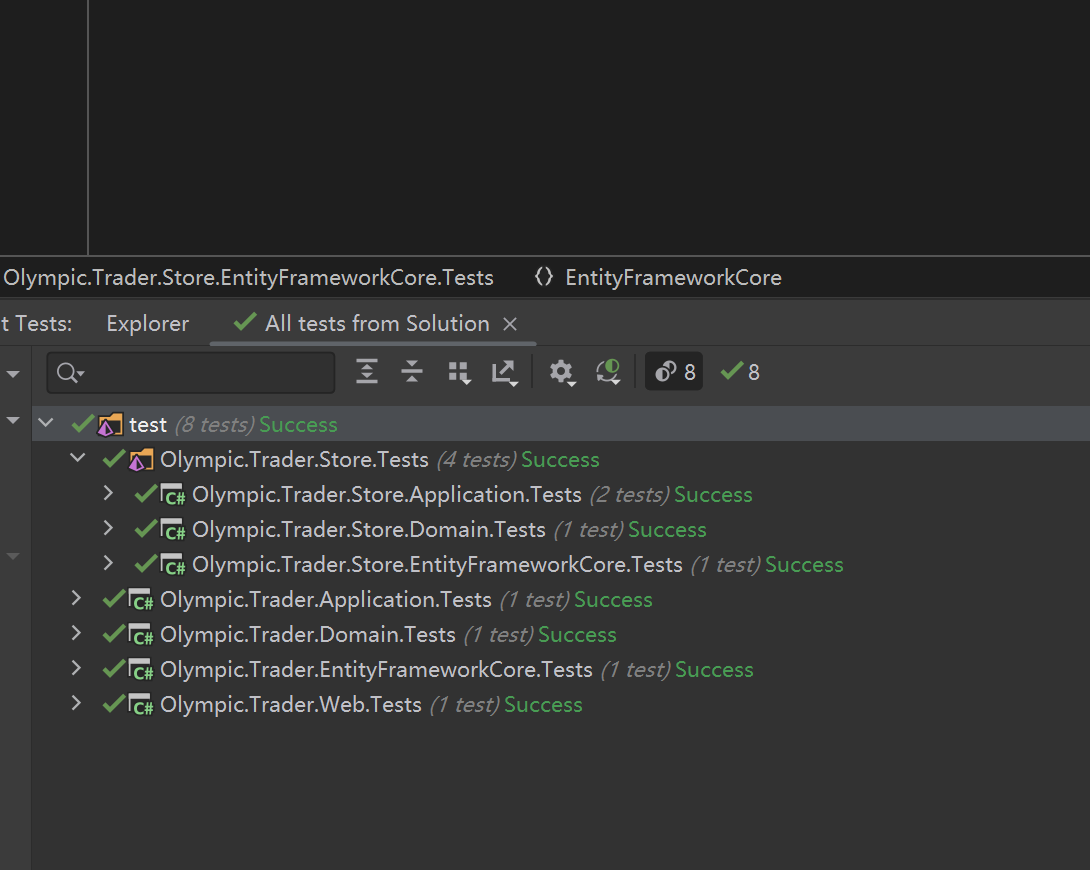Image resolution: width=1090 pixels, height=870 pixels.
Task: Click the Export test results icon
Action: pos(504,373)
